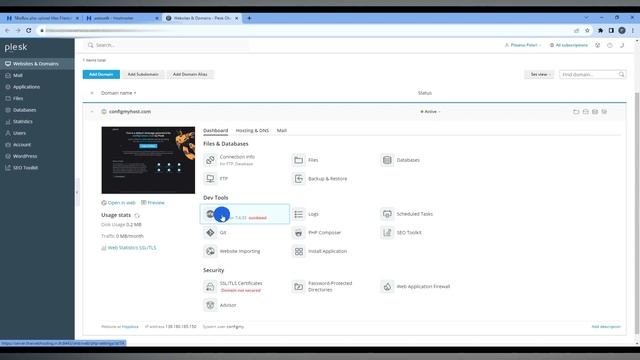Open Scheduled Tasks icon
This screenshot has width=640, height=360.
click(387, 214)
